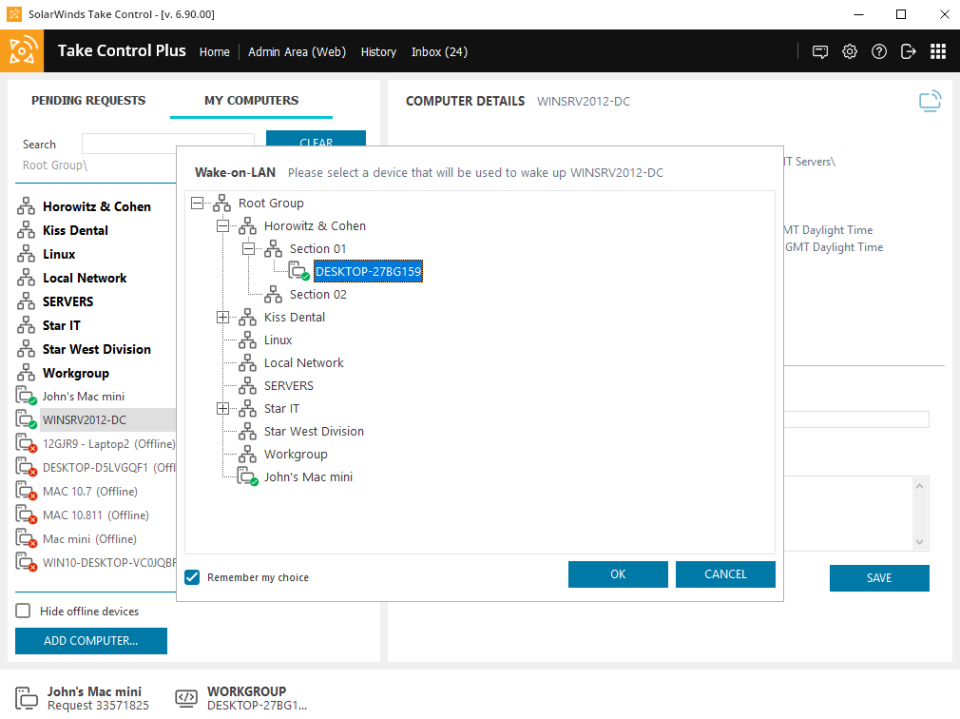The height and width of the screenshot is (719, 960).
Task: Expand the Star IT tree node
Action: pos(222,408)
